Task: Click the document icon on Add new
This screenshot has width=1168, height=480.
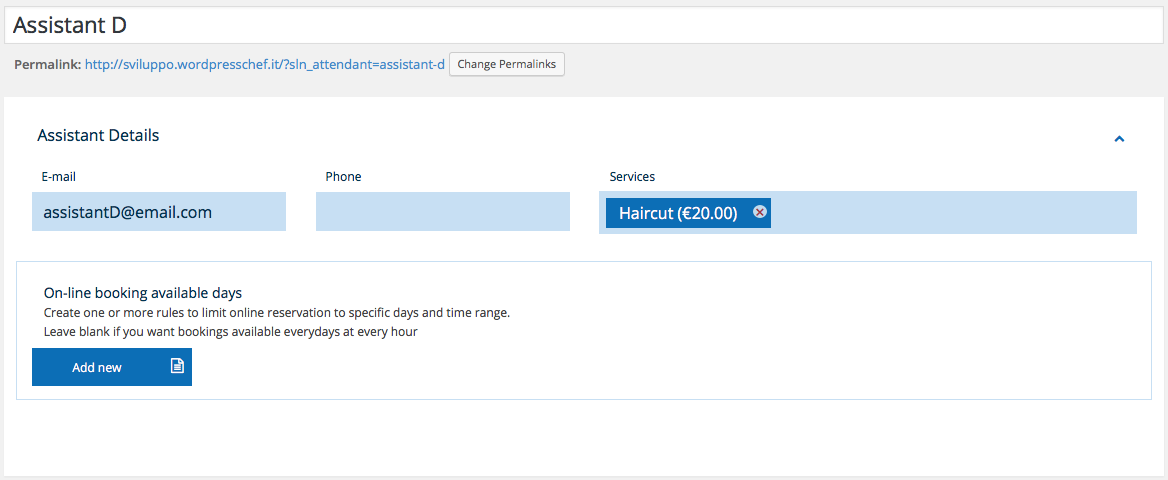Action: click(177, 367)
